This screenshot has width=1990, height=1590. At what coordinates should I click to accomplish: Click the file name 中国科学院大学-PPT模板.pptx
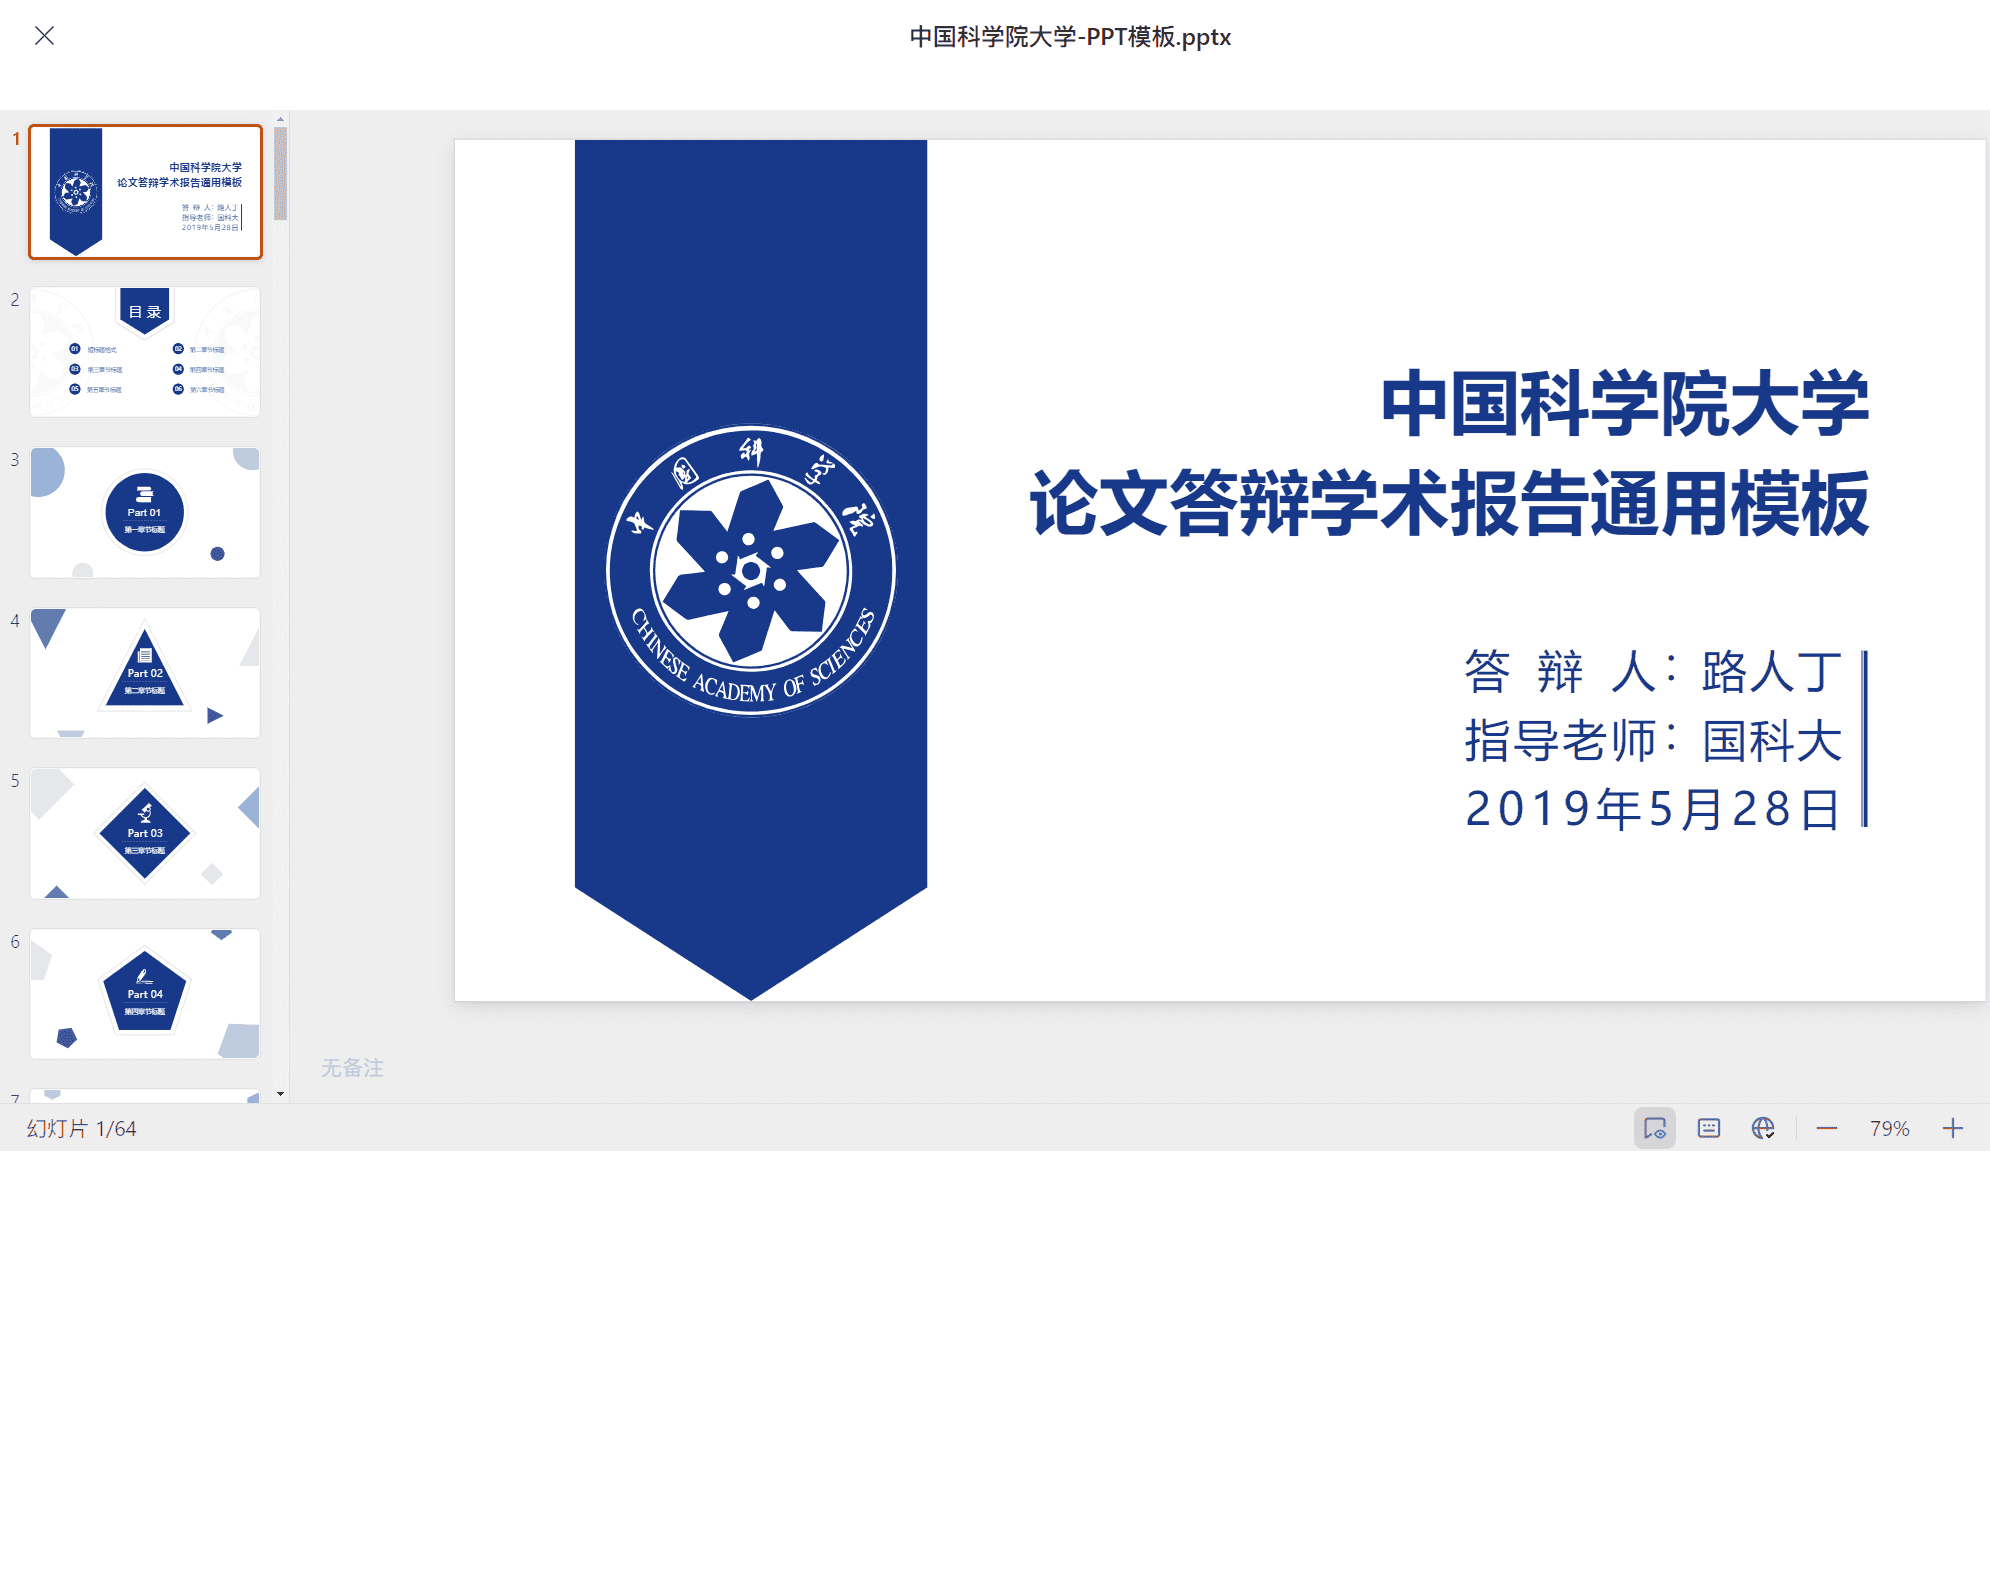(1070, 37)
